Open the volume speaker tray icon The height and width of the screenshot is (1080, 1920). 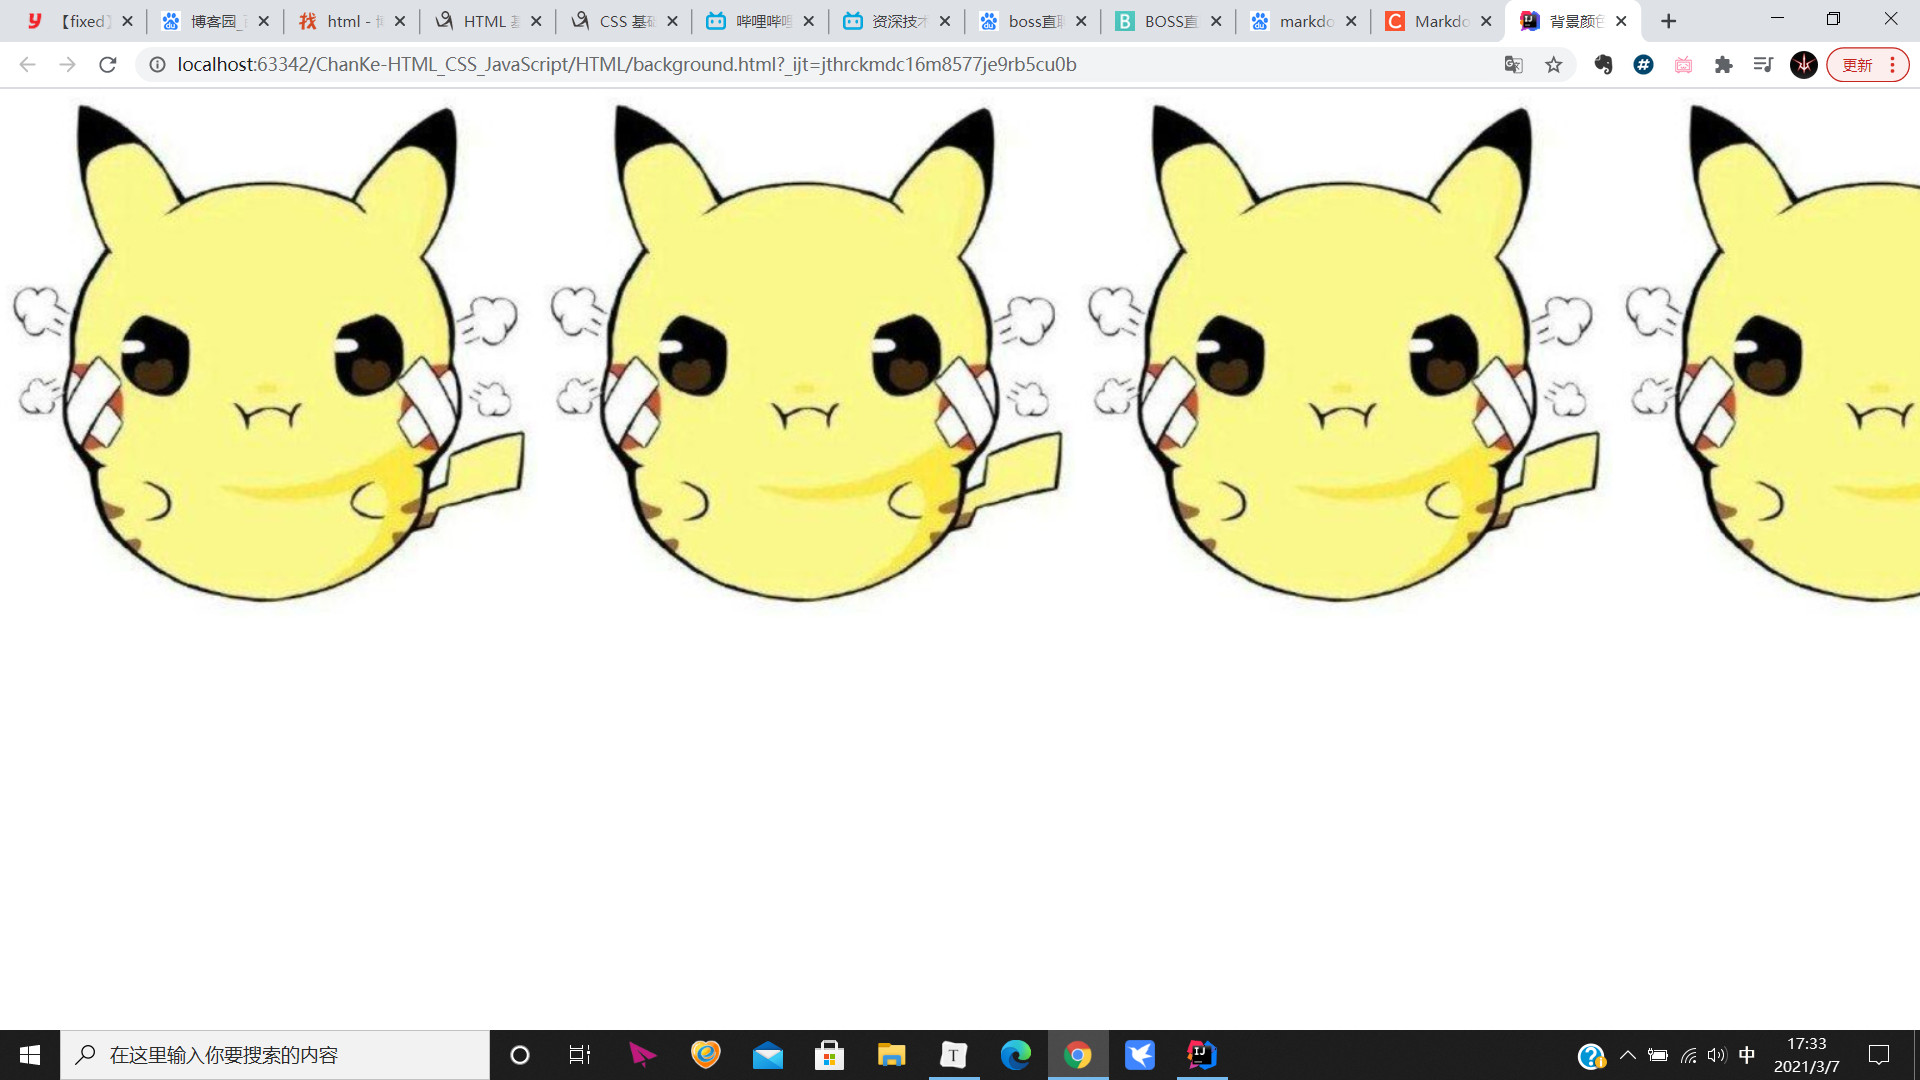1717,1055
